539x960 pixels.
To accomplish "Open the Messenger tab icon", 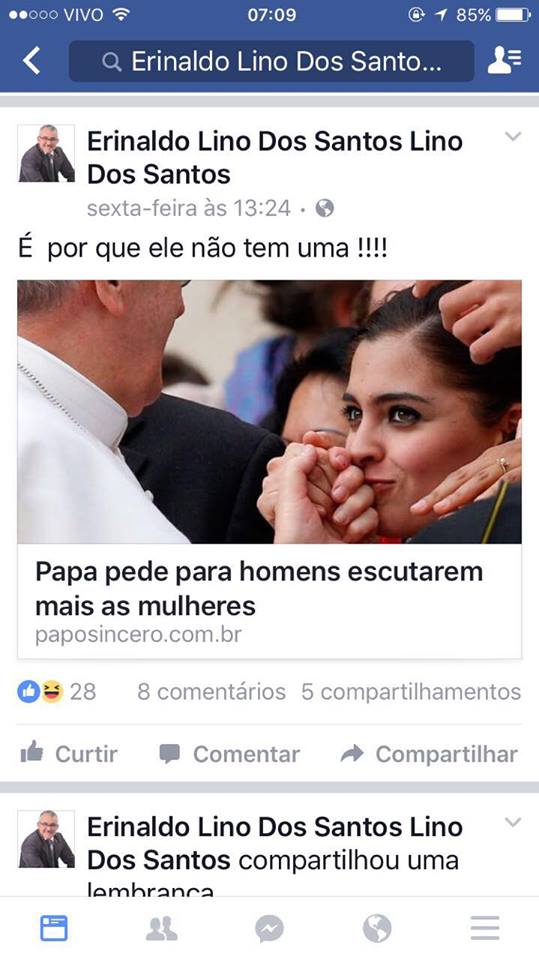I will pos(270,929).
